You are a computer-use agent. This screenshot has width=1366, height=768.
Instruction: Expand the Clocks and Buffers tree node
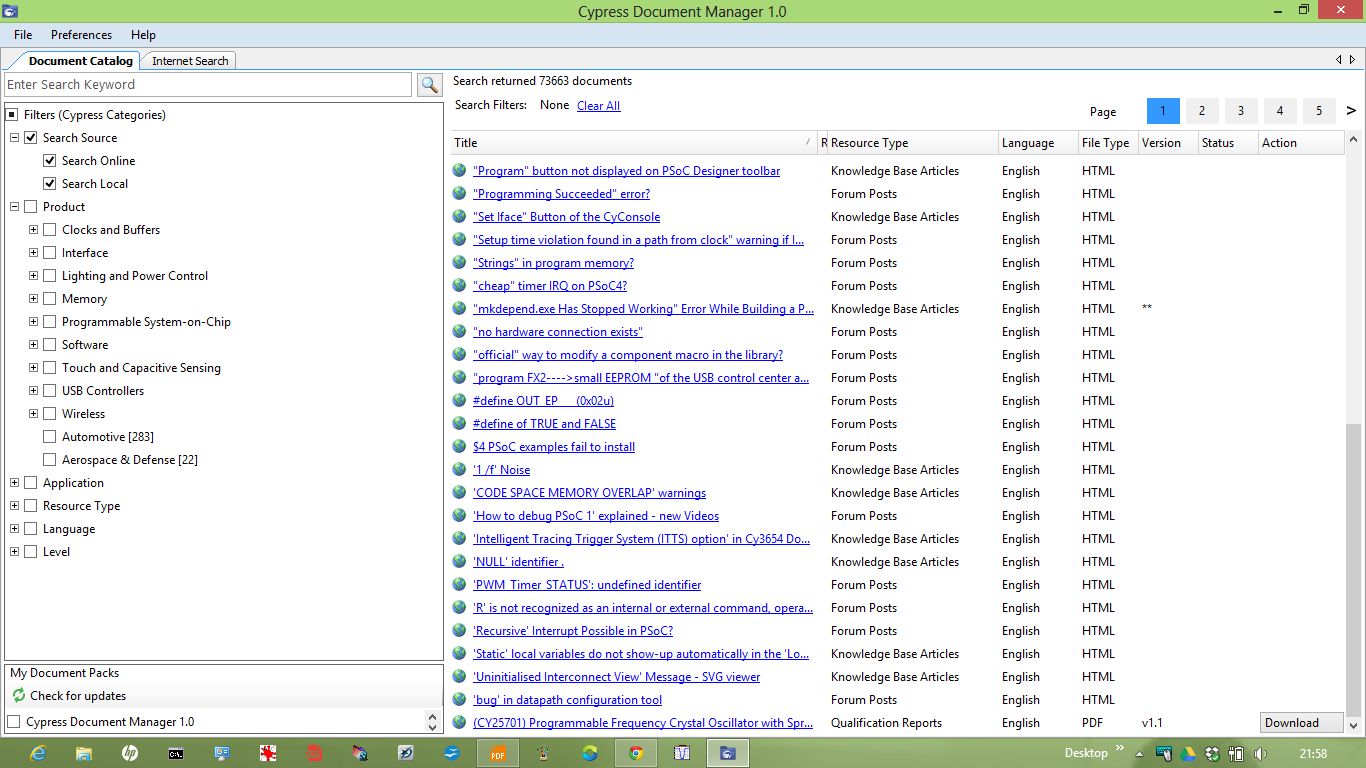coord(33,229)
